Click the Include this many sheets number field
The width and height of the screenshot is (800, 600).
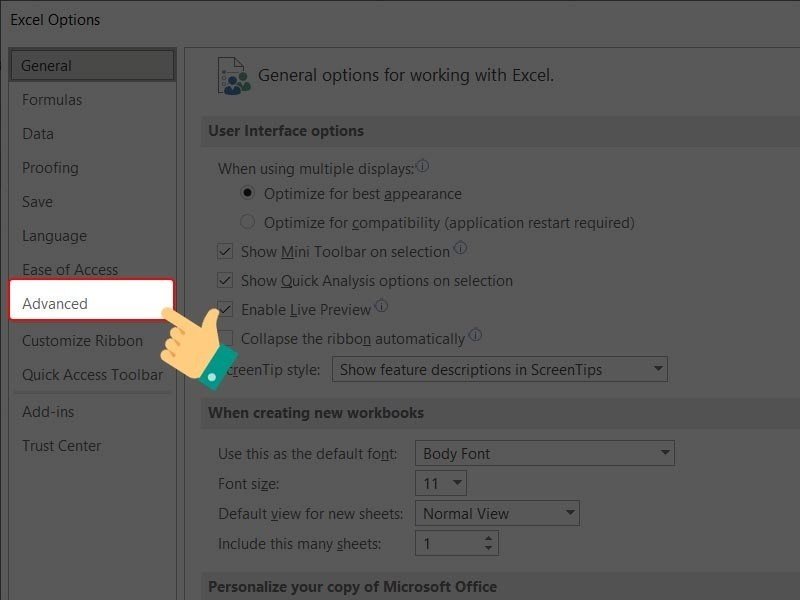pos(445,544)
